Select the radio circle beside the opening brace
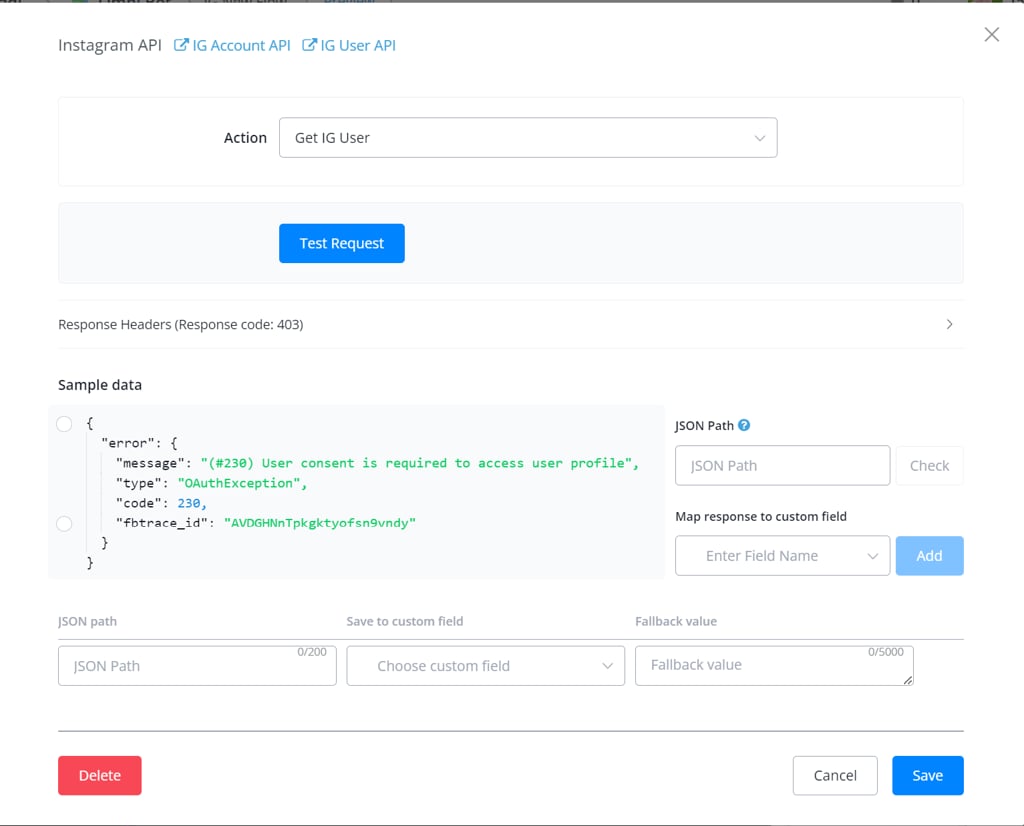 [64, 424]
